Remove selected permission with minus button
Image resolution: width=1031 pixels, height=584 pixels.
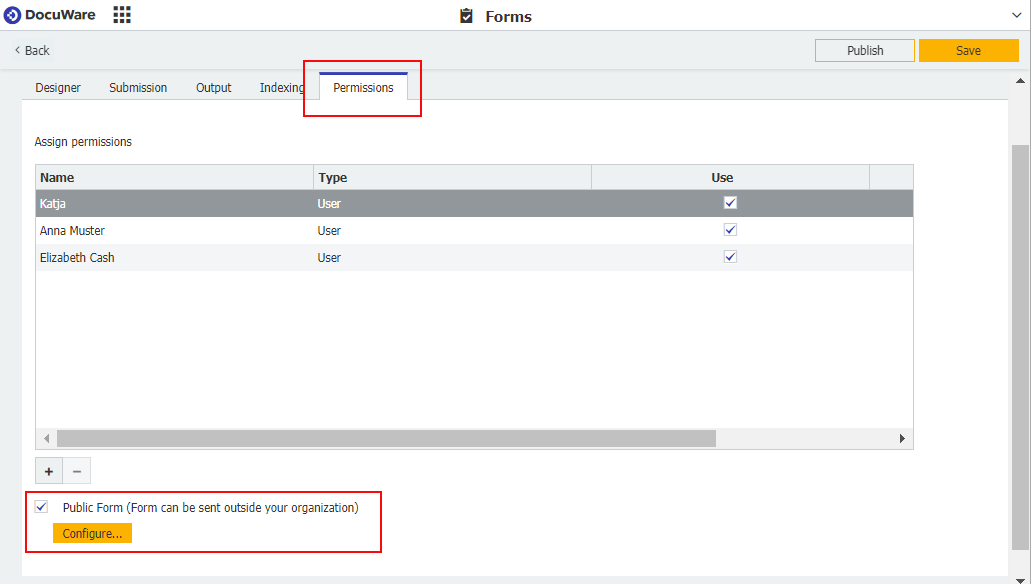(77, 471)
